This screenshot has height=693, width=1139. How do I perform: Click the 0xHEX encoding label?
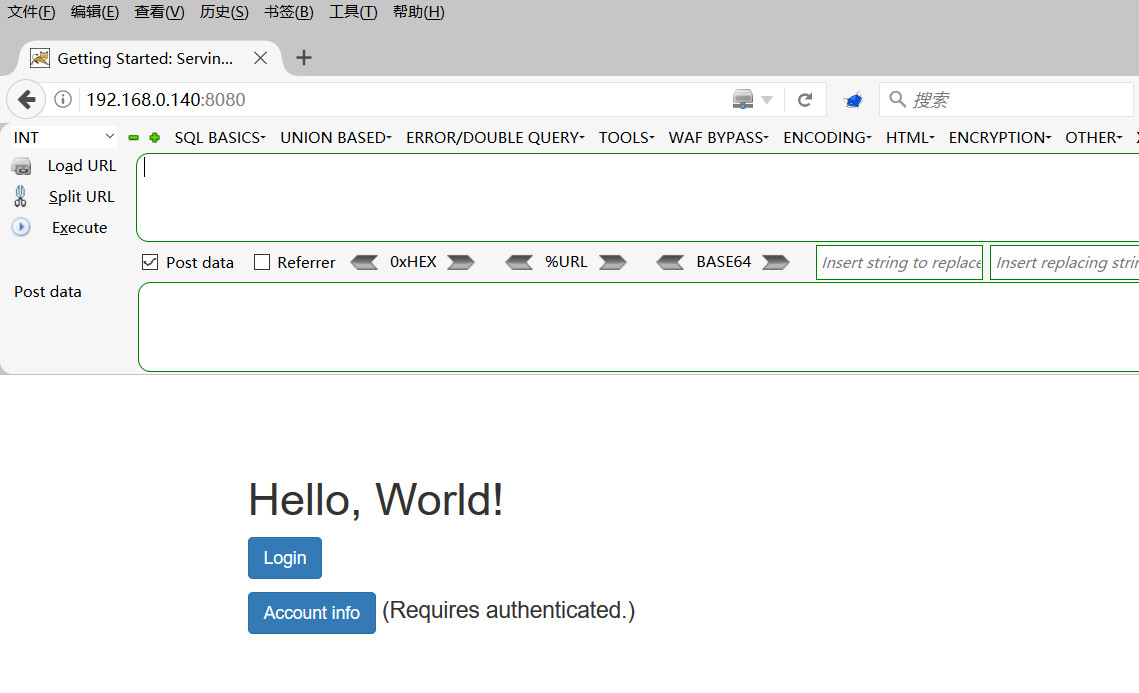[413, 262]
